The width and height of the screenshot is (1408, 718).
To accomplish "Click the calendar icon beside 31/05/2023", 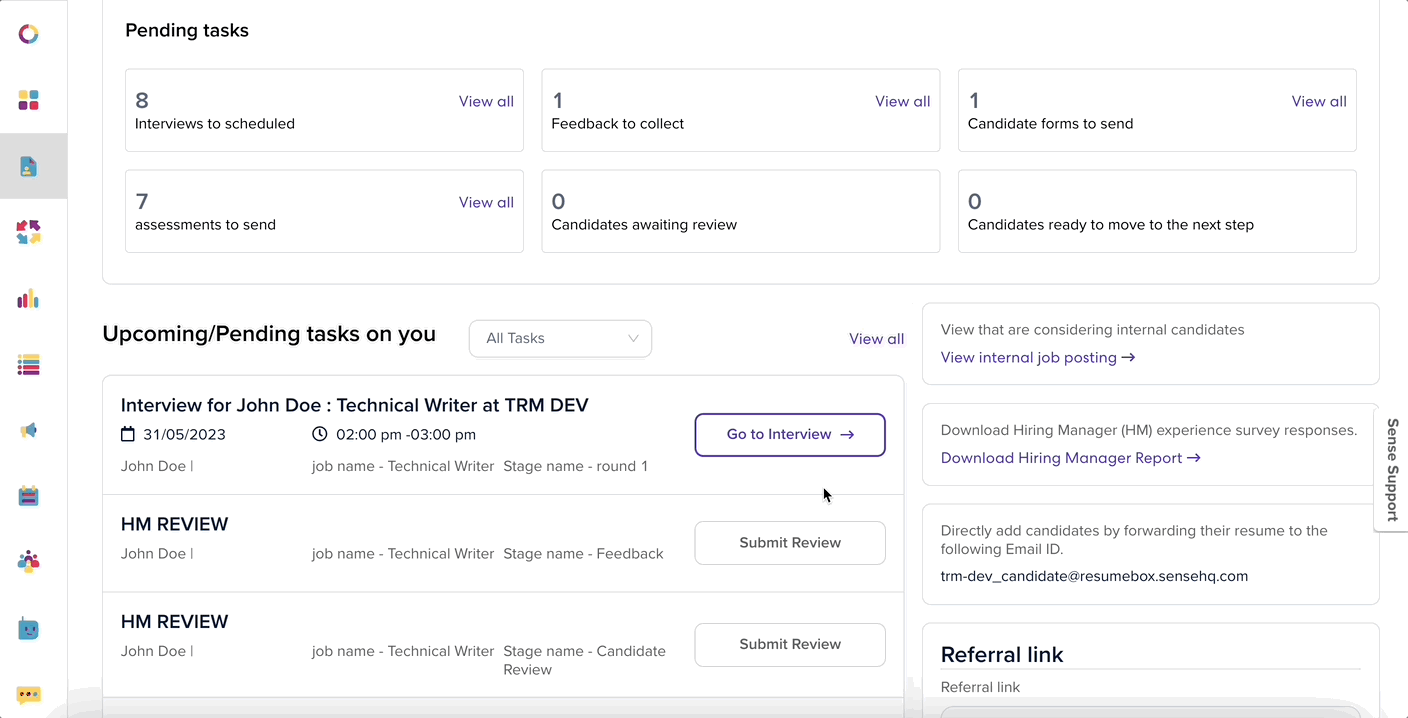I will click(128, 434).
